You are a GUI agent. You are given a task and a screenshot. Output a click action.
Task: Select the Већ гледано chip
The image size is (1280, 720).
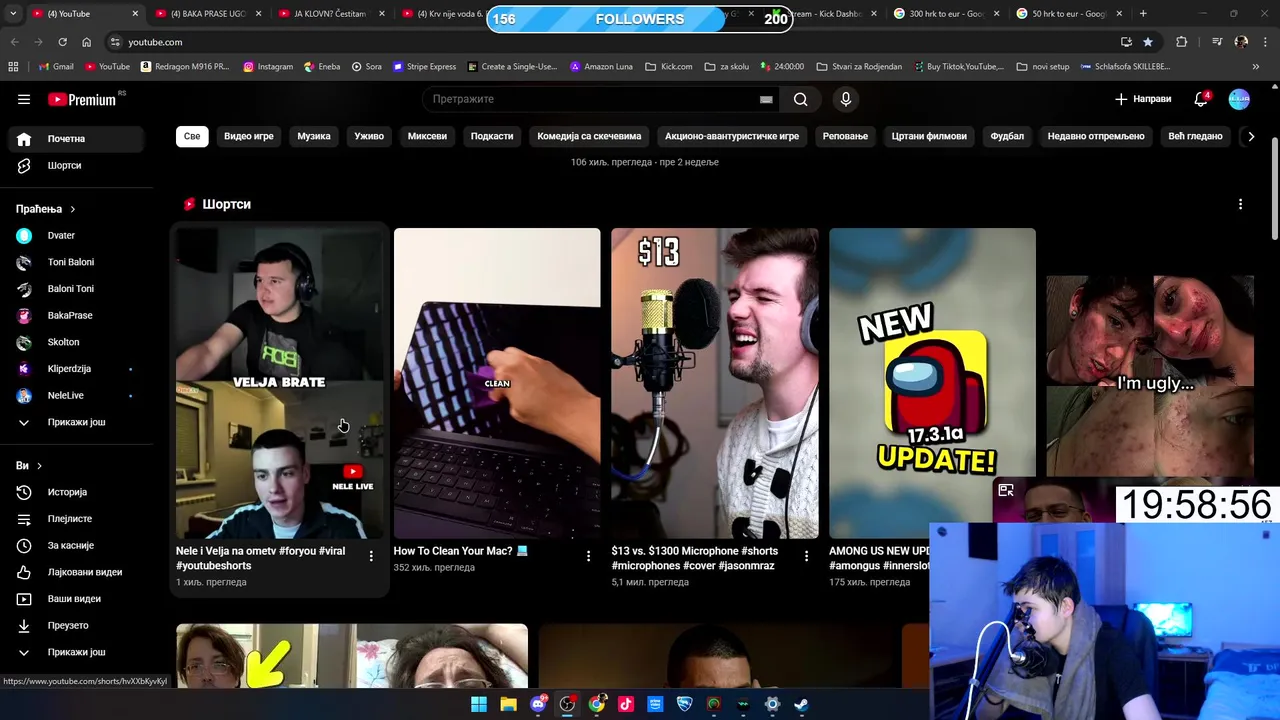[1195, 136]
